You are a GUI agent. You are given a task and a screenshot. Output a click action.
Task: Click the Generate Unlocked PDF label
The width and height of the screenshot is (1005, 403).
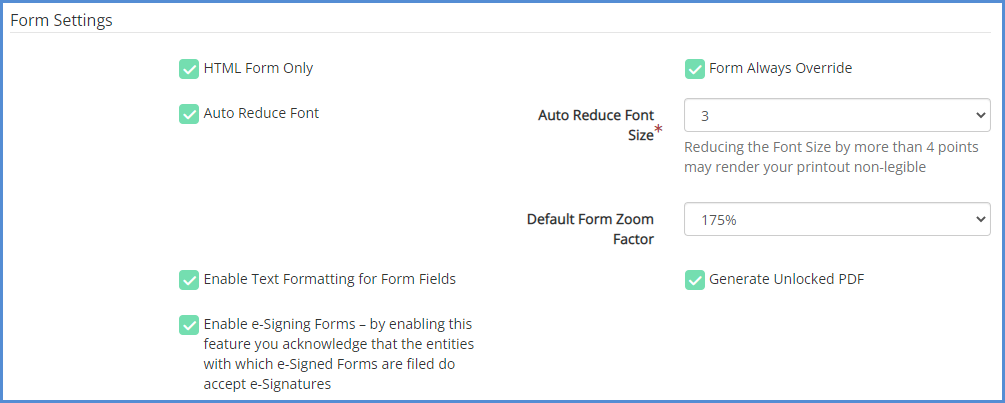[786, 280]
